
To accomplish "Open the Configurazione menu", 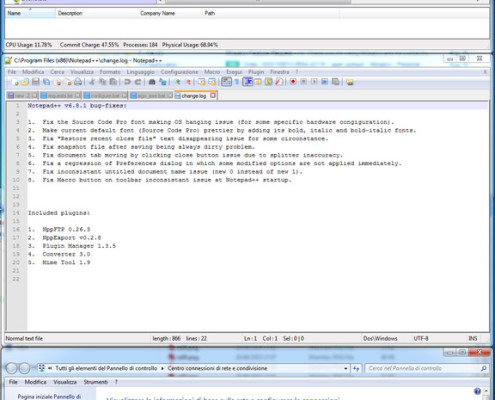I will (x=179, y=72).
